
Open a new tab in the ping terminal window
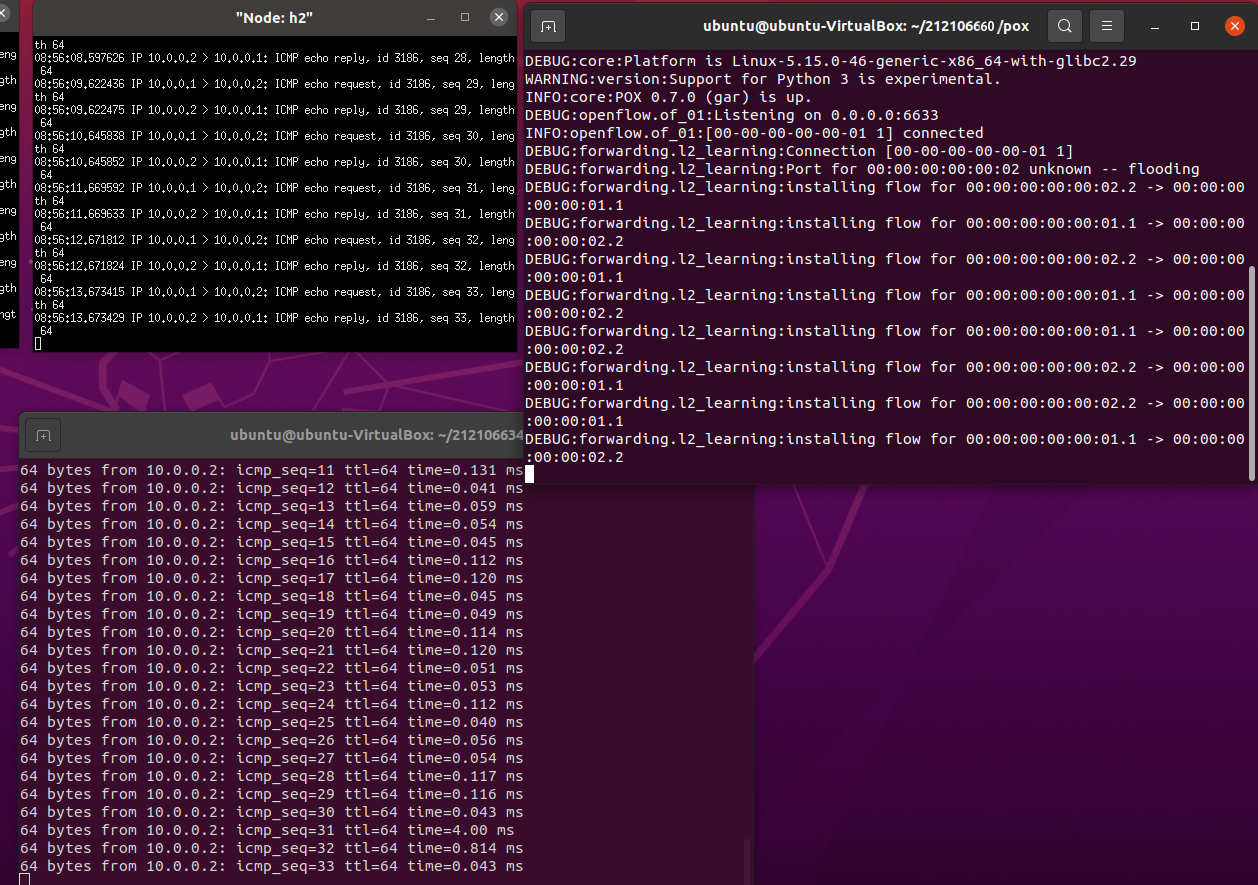click(x=43, y=436)
